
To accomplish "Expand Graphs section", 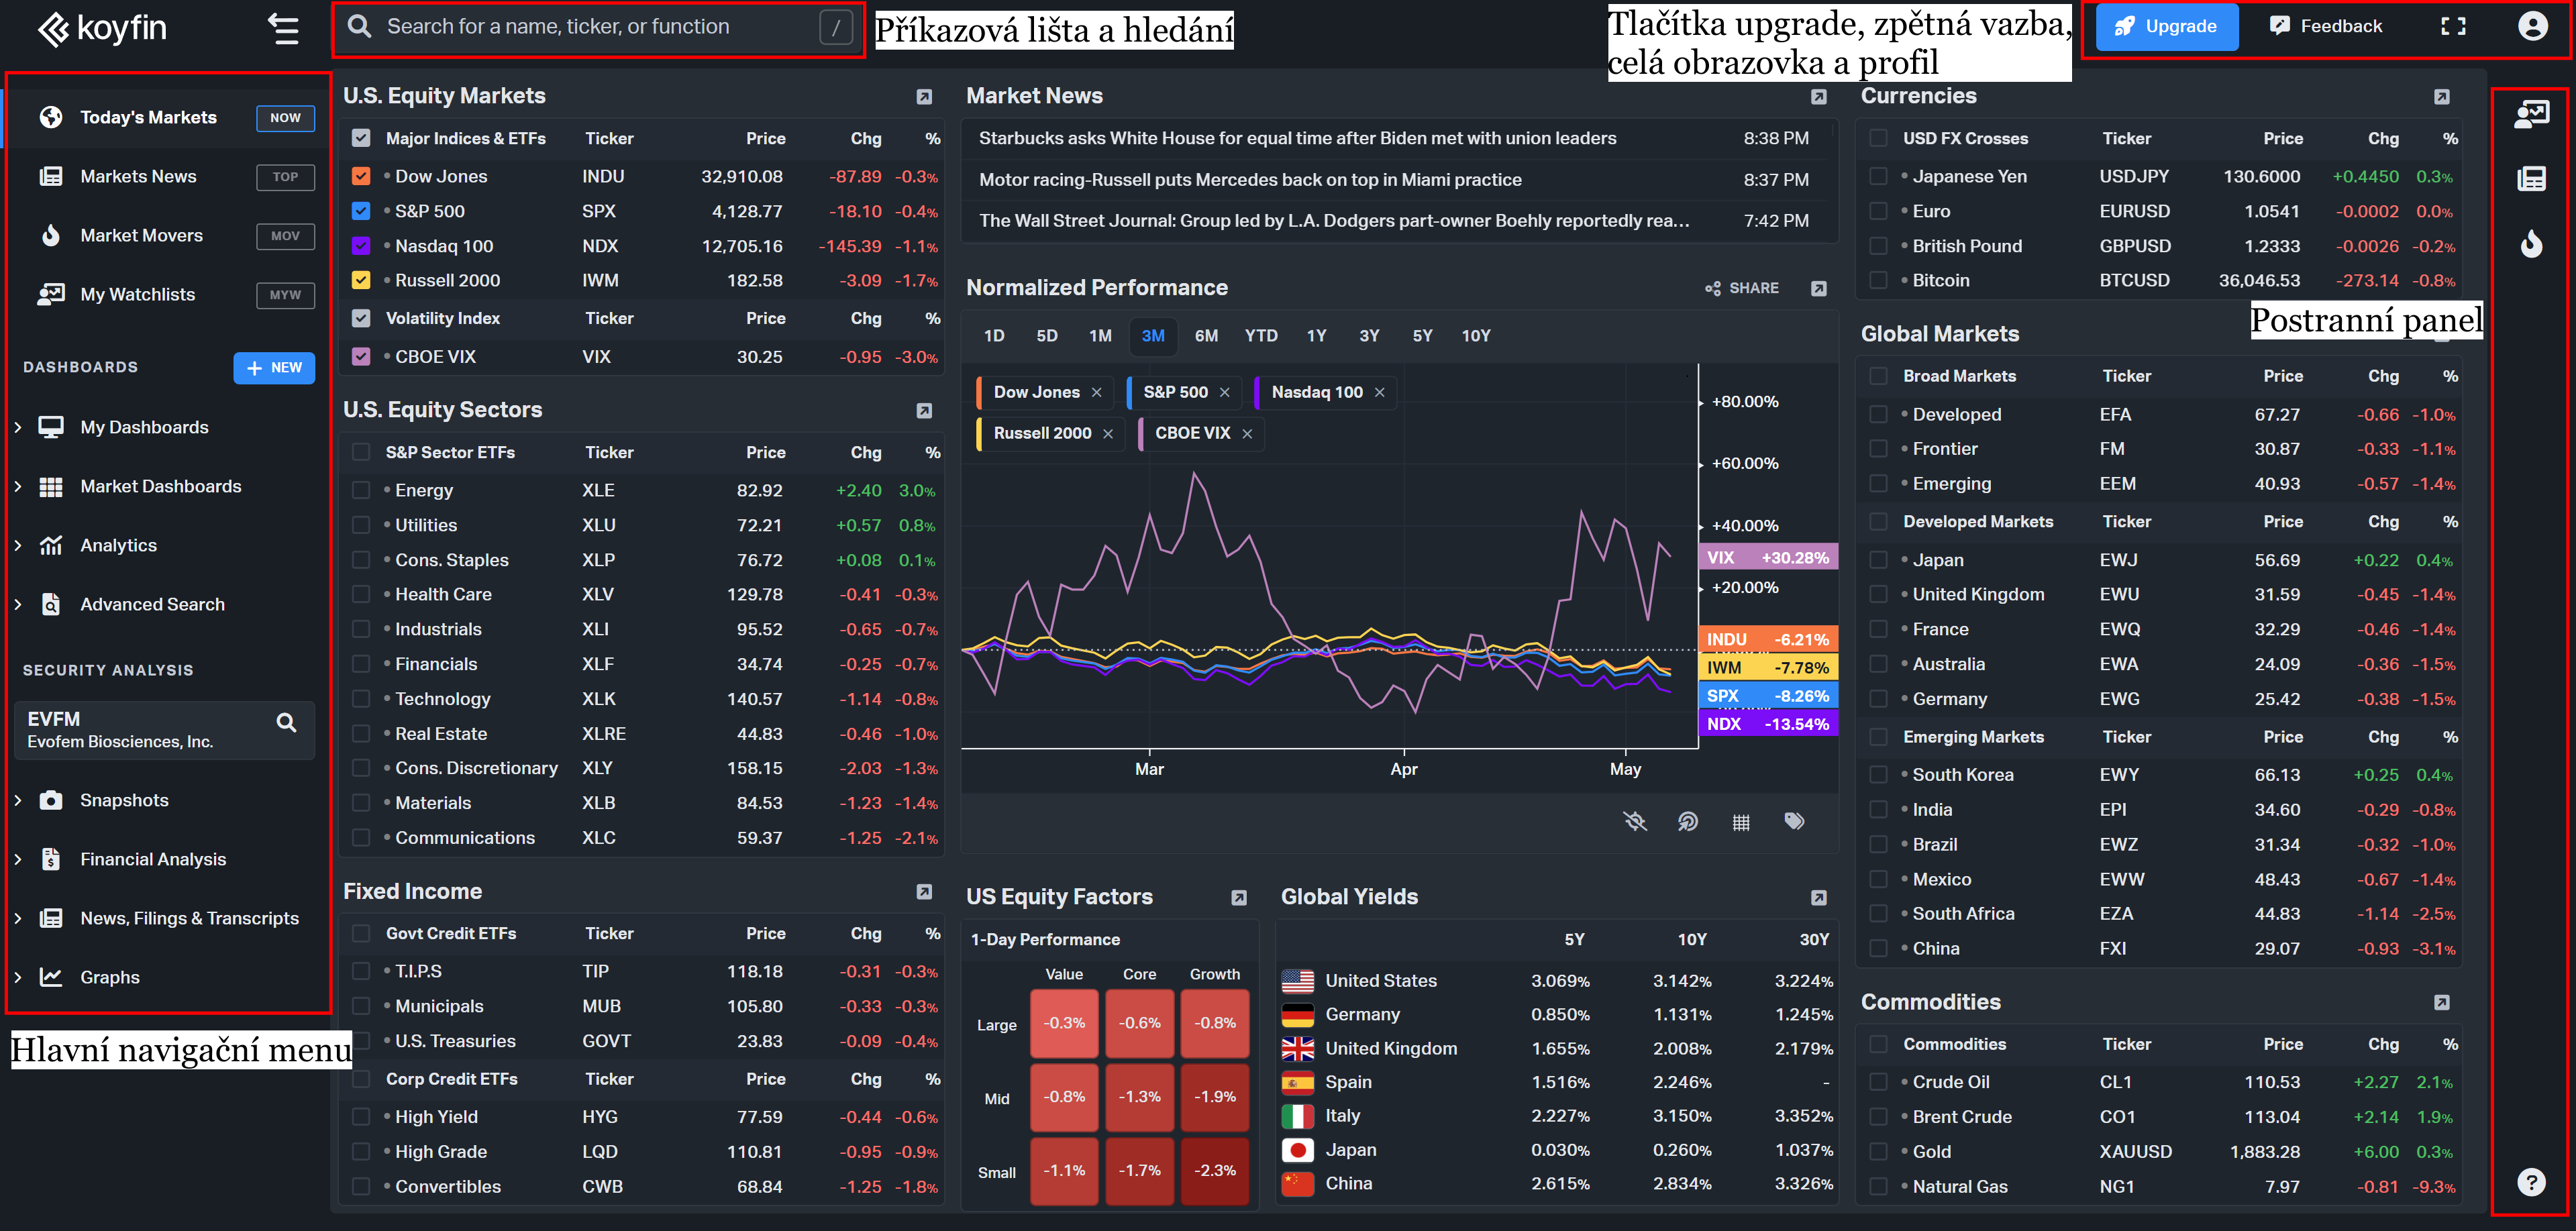I will point(18,978).
